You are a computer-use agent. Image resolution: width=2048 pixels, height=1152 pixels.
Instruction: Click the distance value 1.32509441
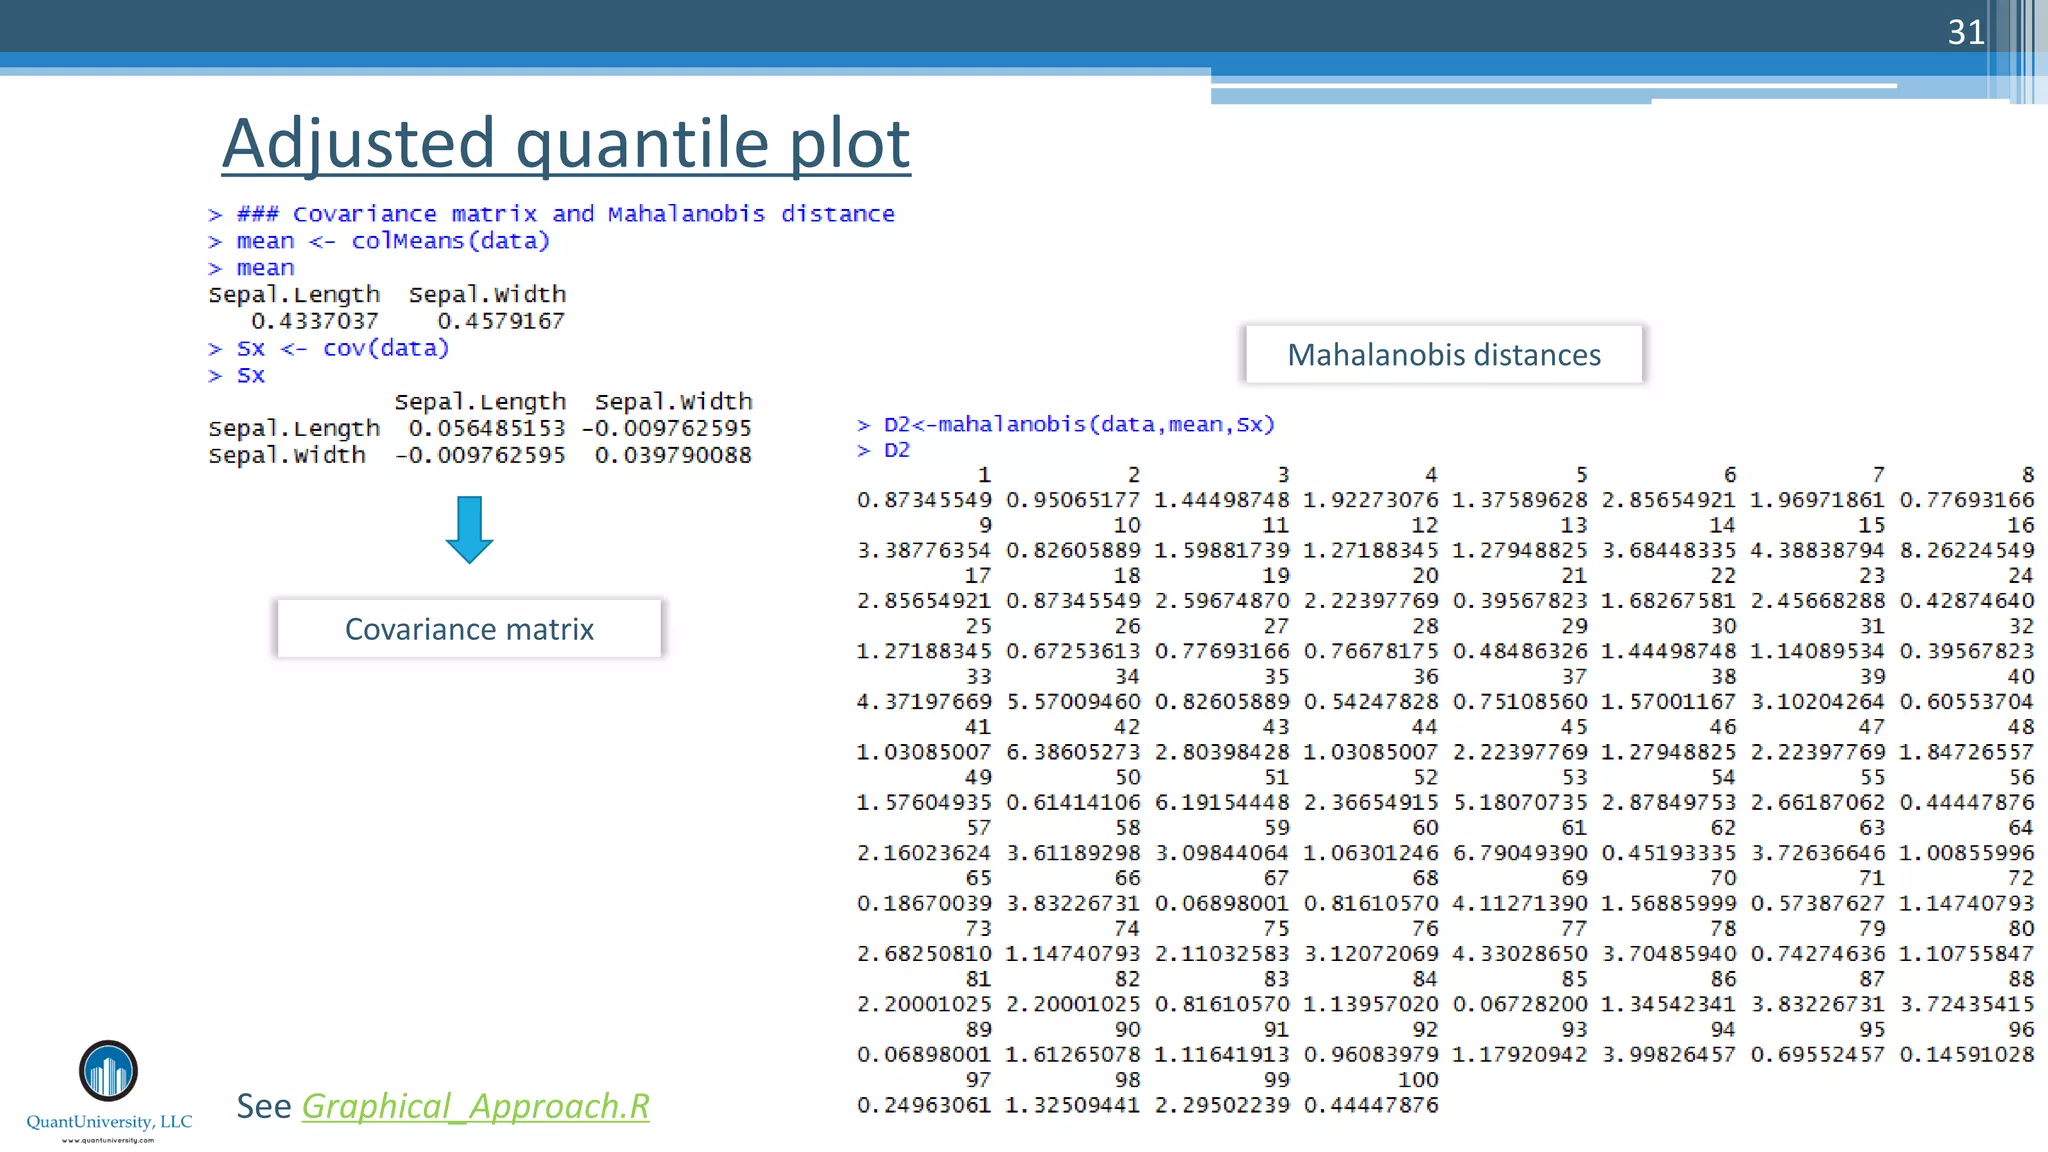click(x=1073, y=1104)
